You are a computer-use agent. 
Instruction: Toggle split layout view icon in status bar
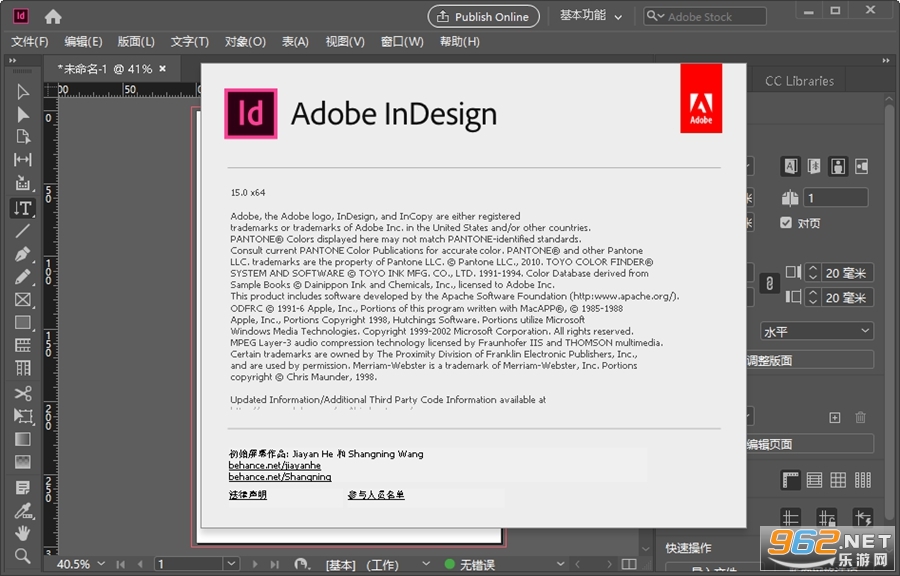629,565
